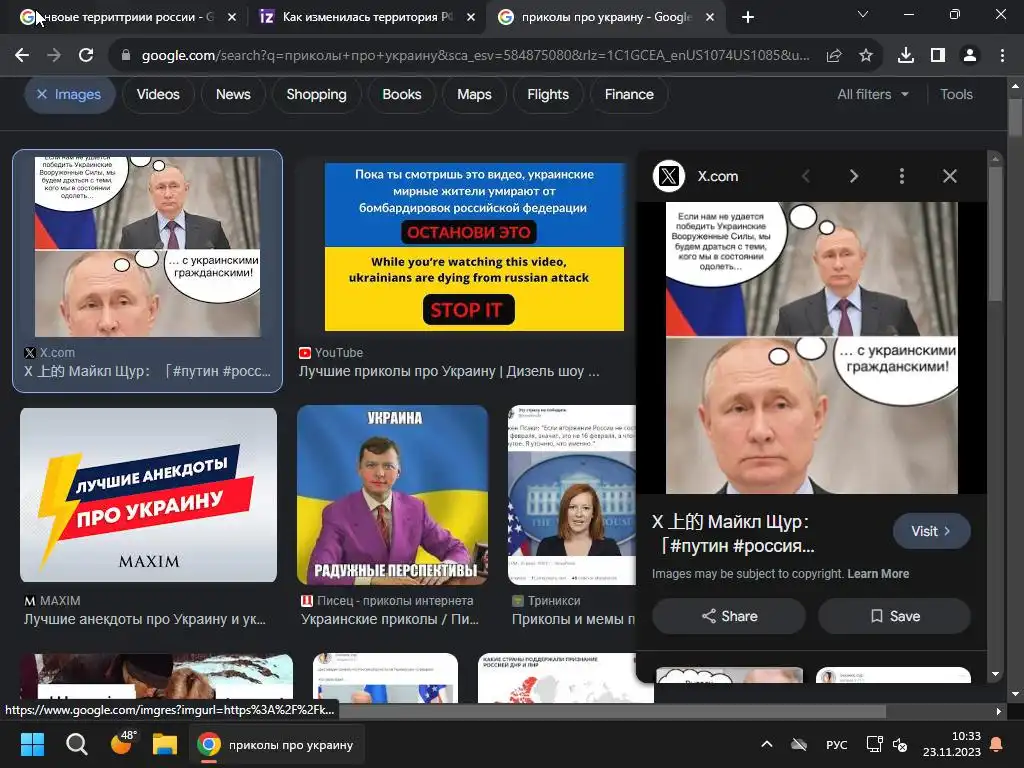This screenshot has height=768, width=1024.
Task: Toggle the Chrome side panel icon
Action: click(938, 56)
